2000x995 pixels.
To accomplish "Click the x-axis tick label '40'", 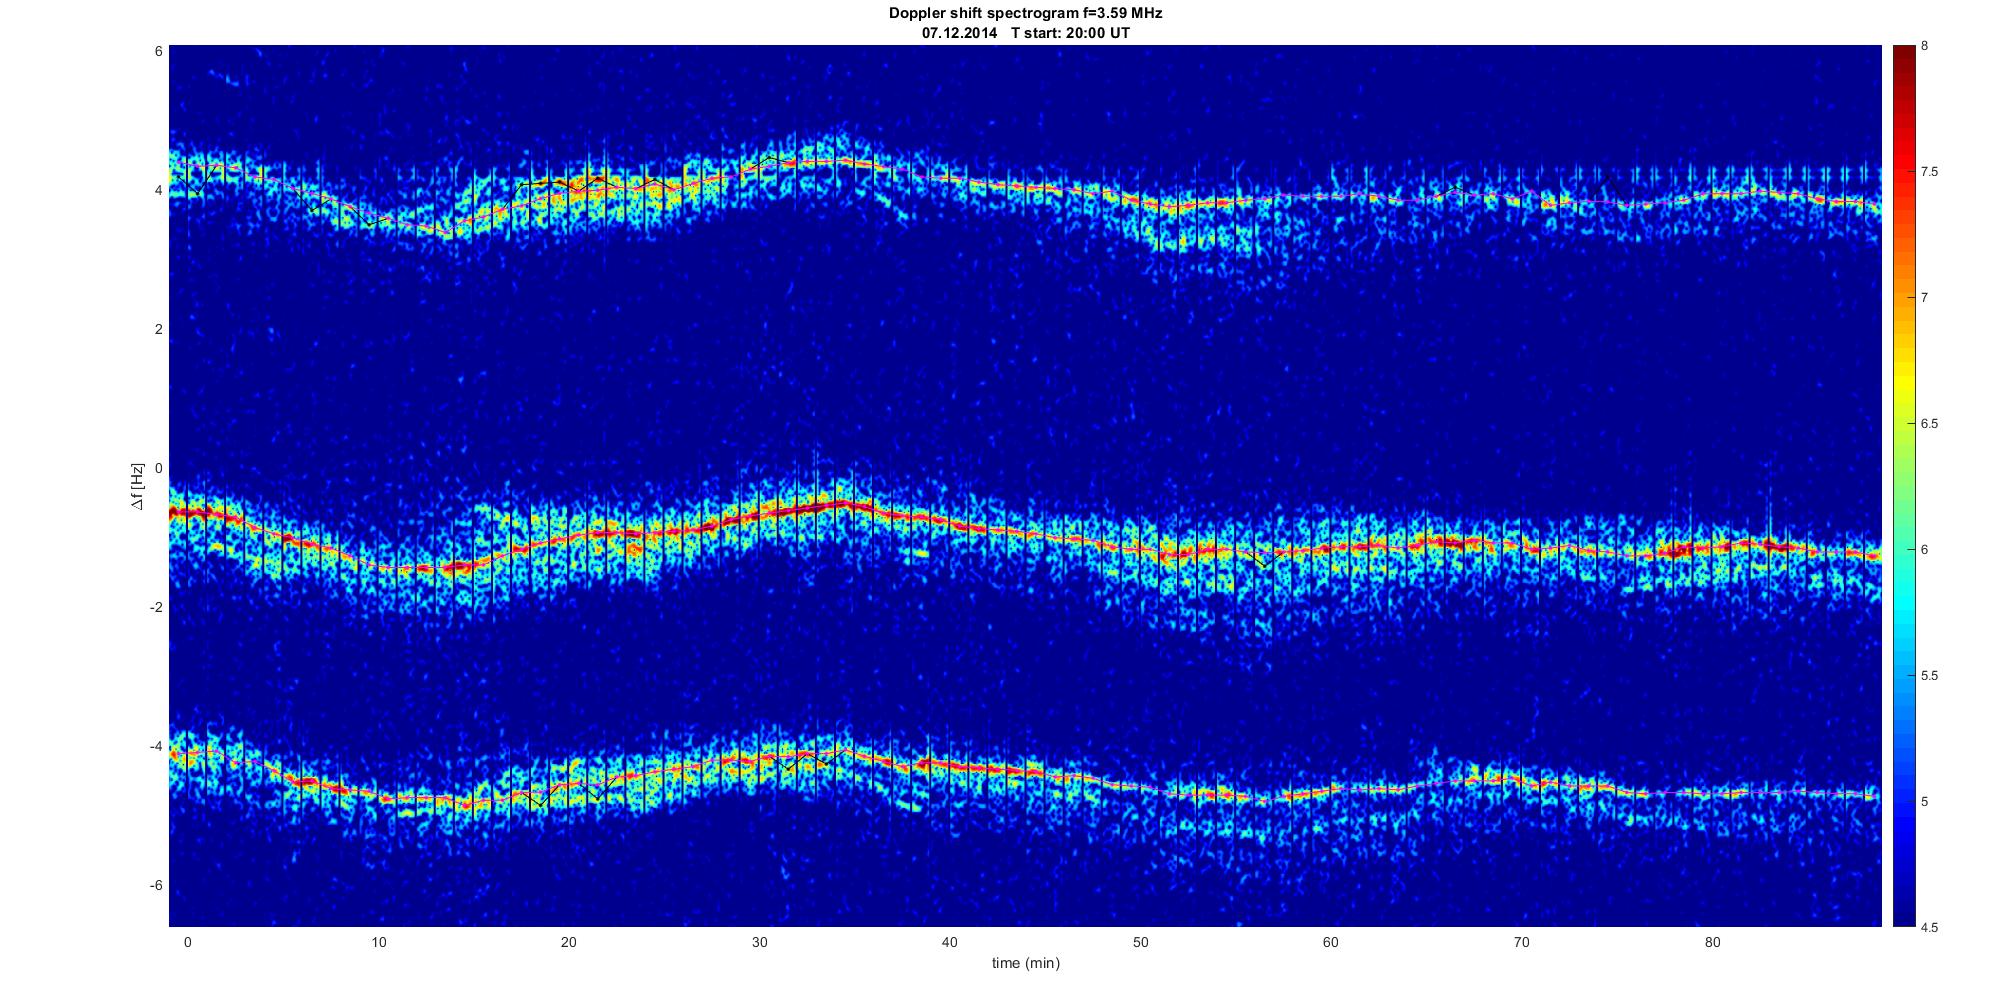I will (949, 942).
